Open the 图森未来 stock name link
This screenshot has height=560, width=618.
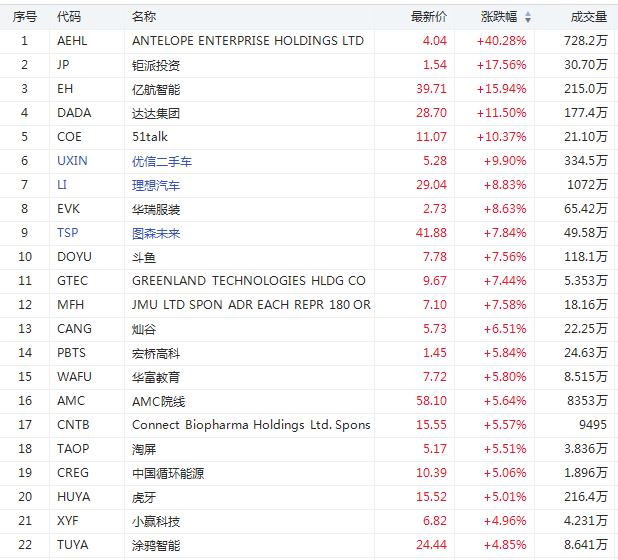pos(156,233)
